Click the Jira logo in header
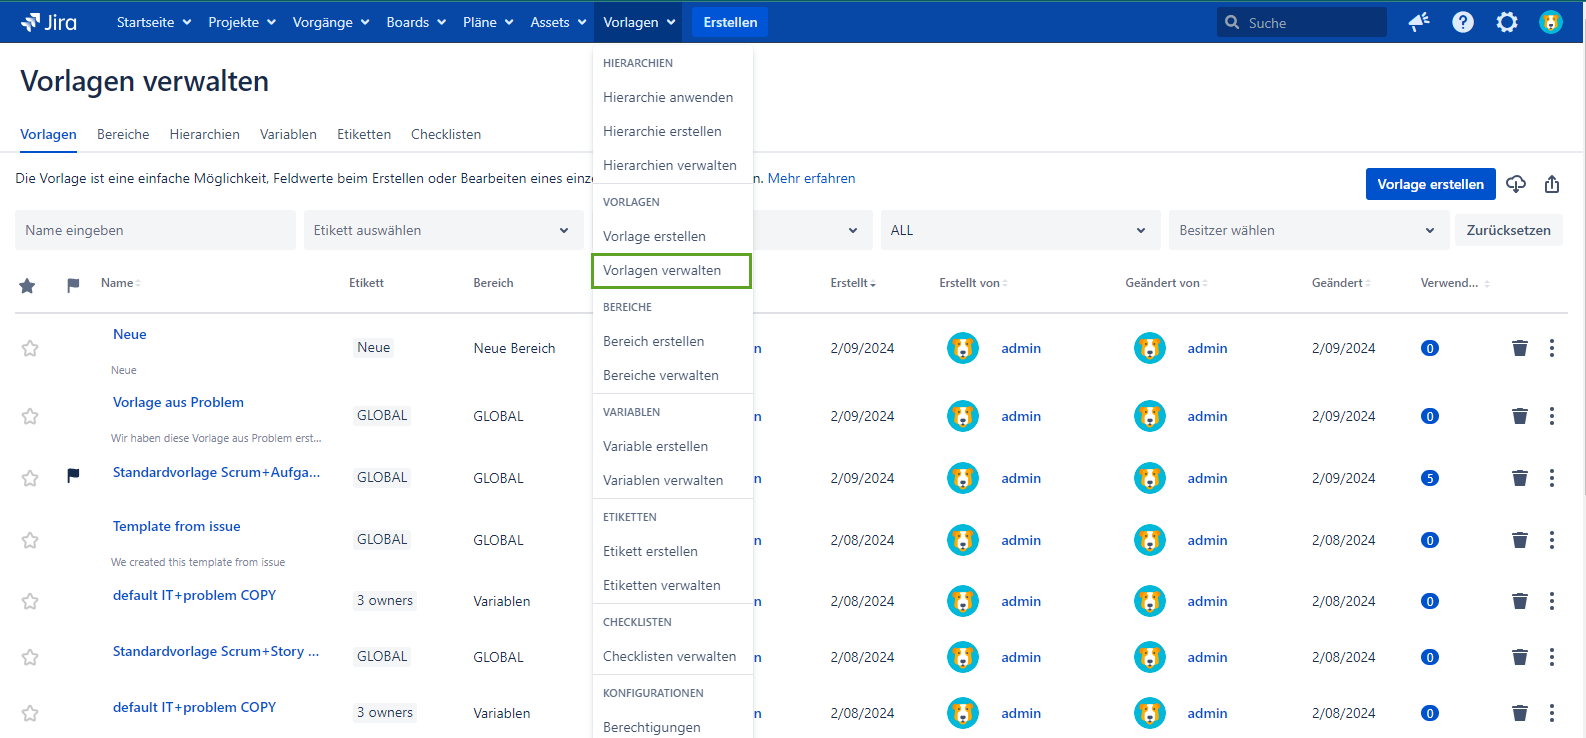 coord(49,22)
